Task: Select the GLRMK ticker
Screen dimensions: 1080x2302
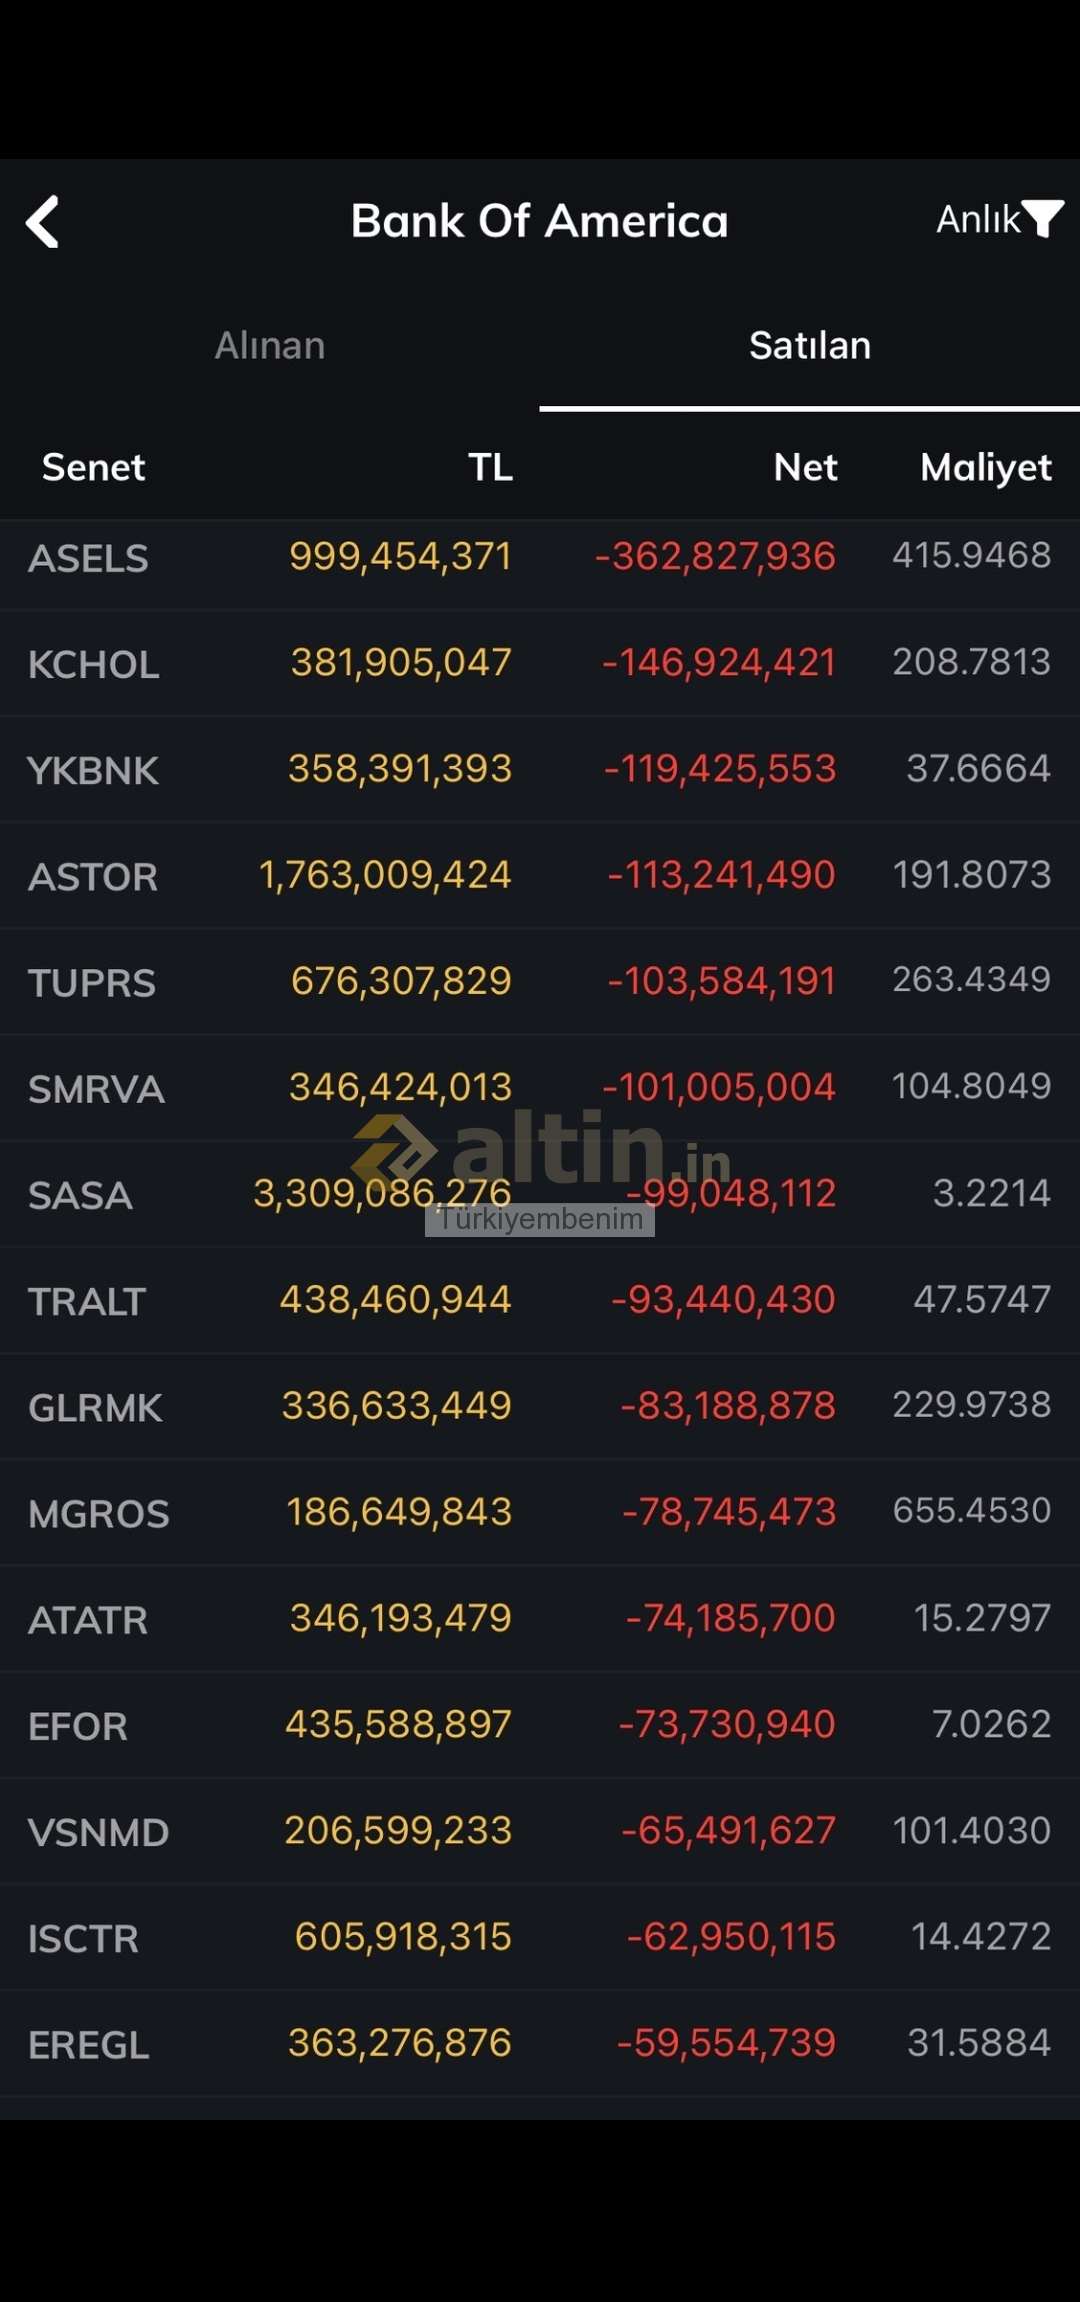Action: pos(95,1408)
